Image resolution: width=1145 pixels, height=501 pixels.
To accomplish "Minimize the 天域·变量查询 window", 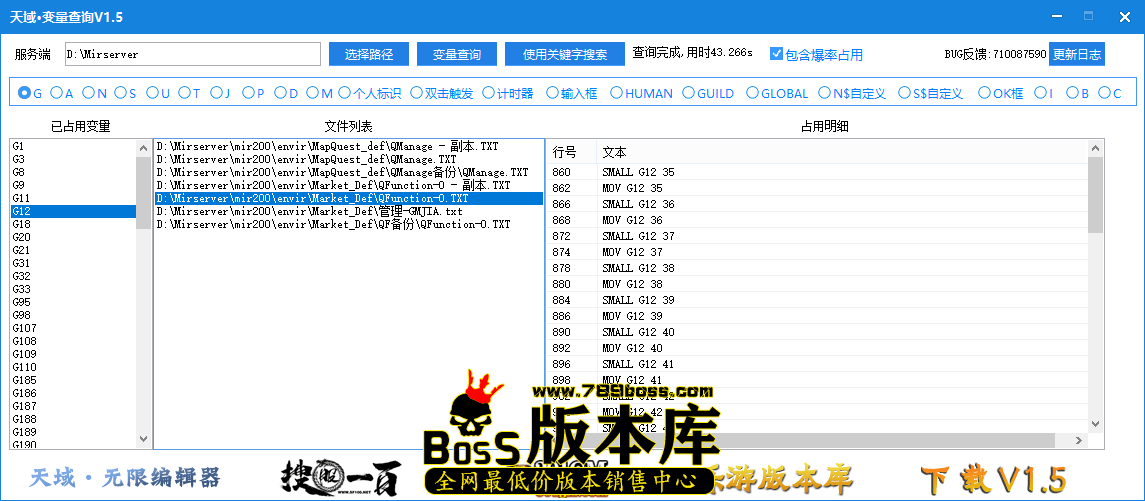I will (1058, 16).
